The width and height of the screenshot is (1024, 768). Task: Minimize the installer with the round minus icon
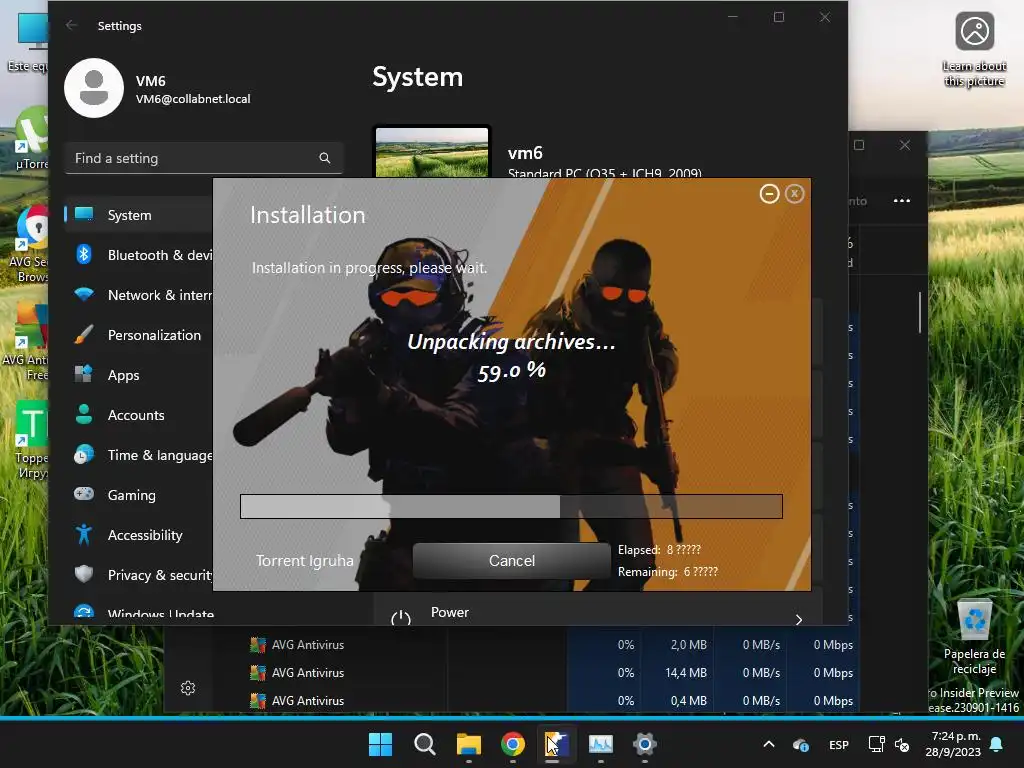769,194
